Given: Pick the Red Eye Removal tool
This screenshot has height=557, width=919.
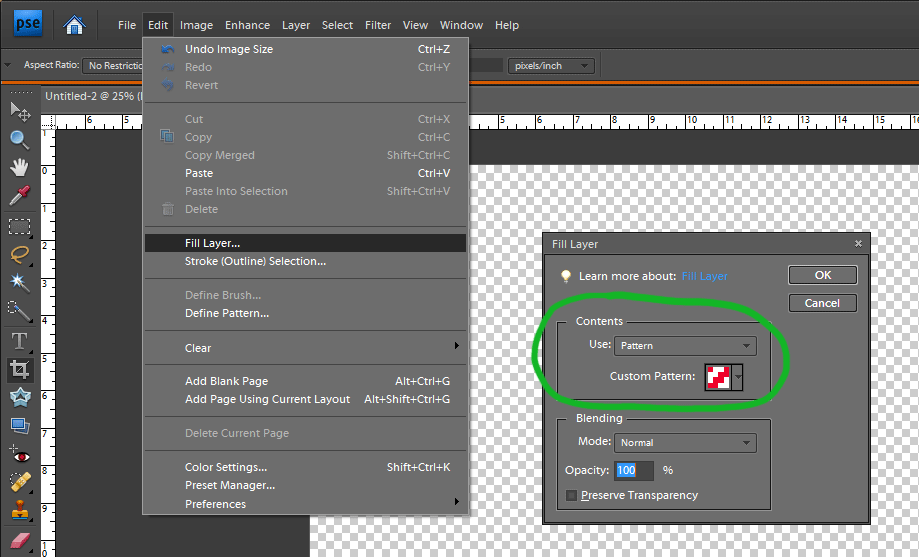Looking at the screenshot, I should 19,456.
